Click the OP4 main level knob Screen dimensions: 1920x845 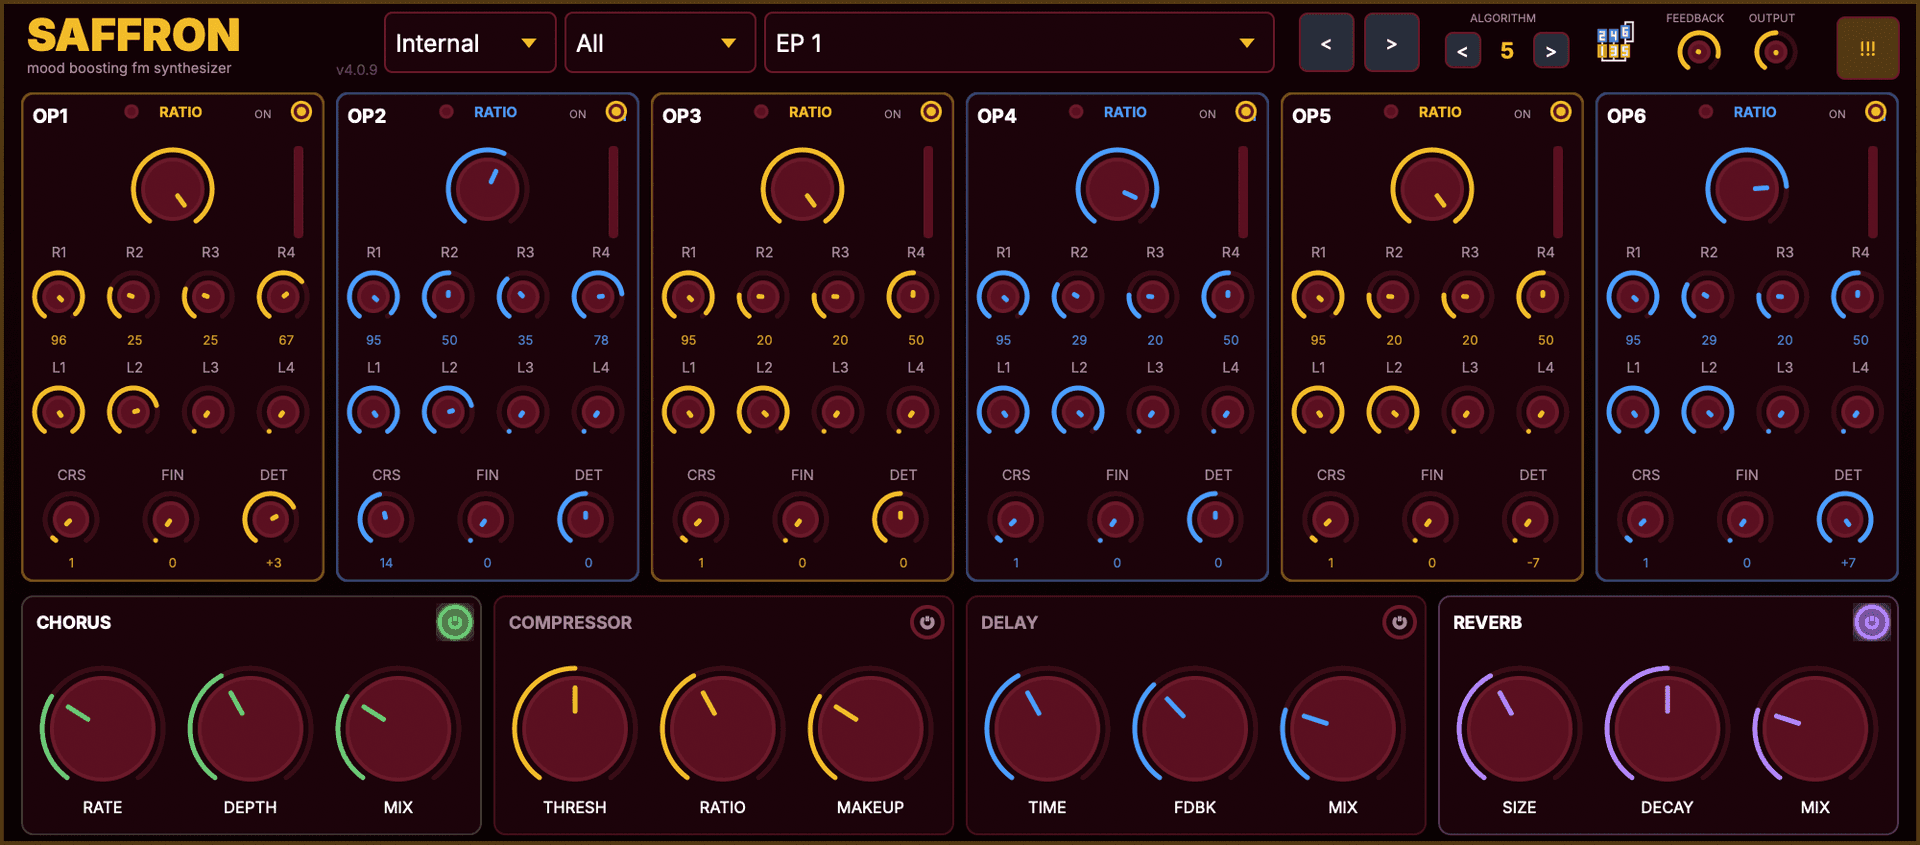tap(1117, 188)
